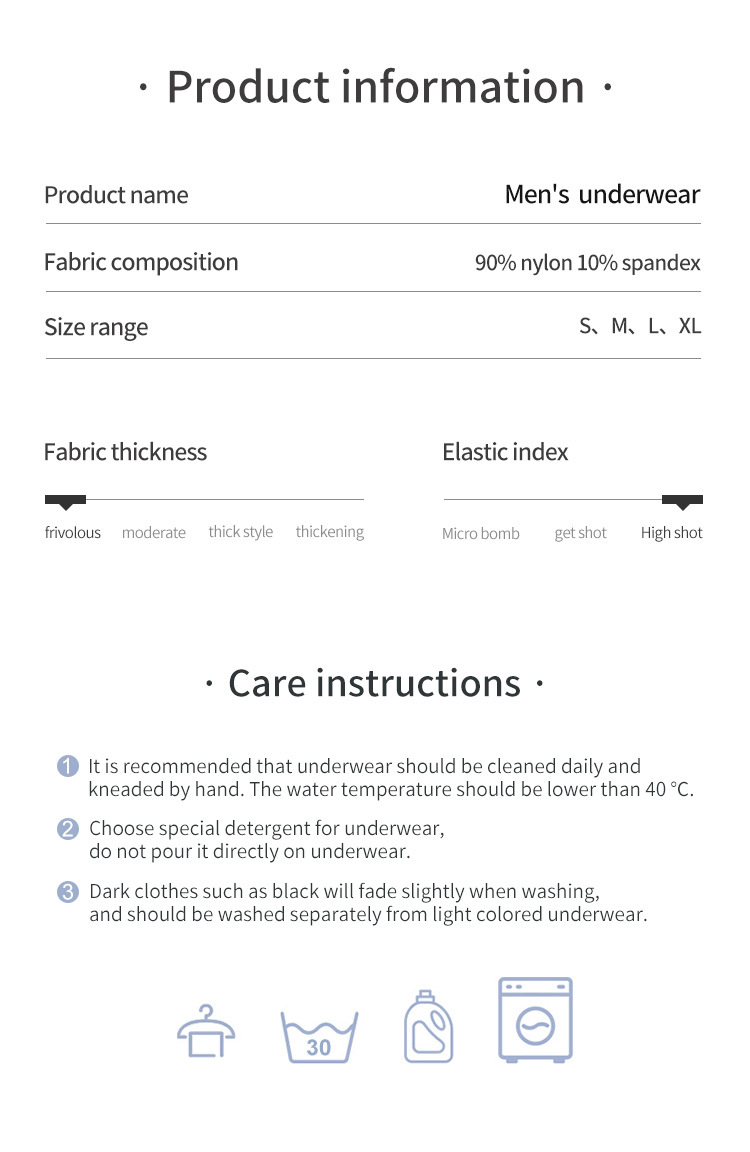Click the washing machine icon
Screen dimensions: 750x1152
coord(536,1020)
